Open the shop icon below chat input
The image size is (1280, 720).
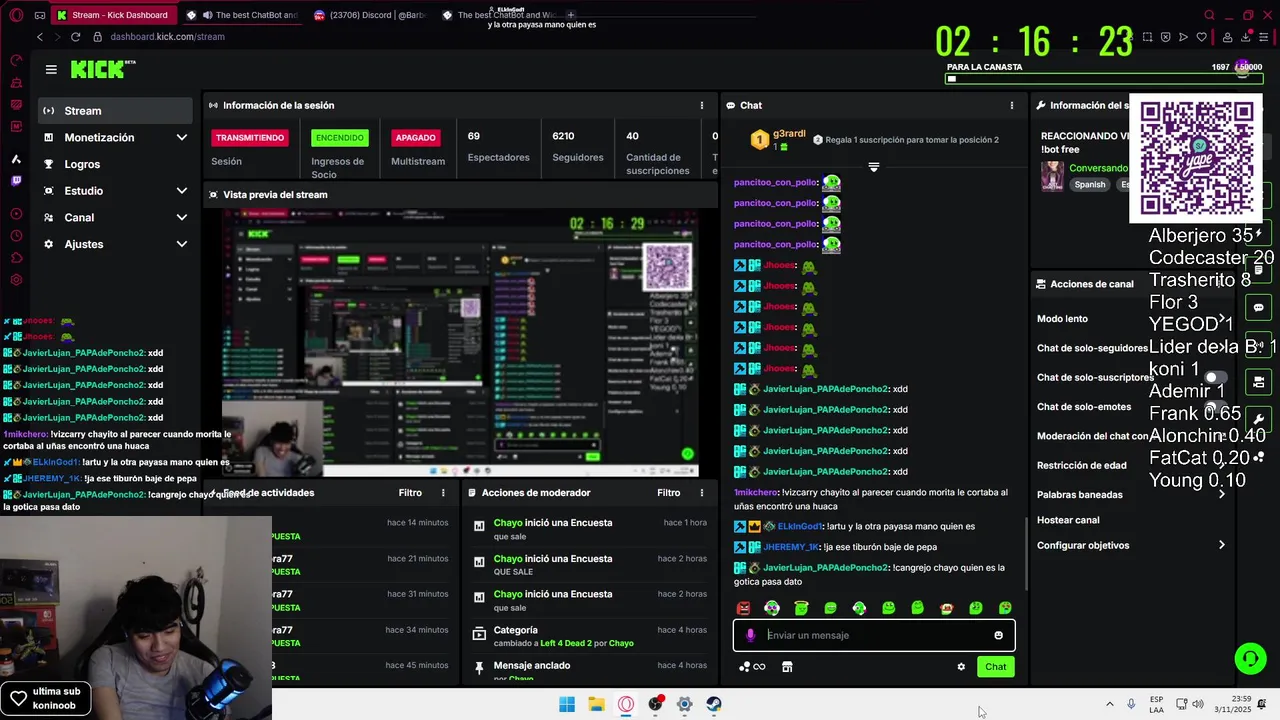[x=787, y=667]
